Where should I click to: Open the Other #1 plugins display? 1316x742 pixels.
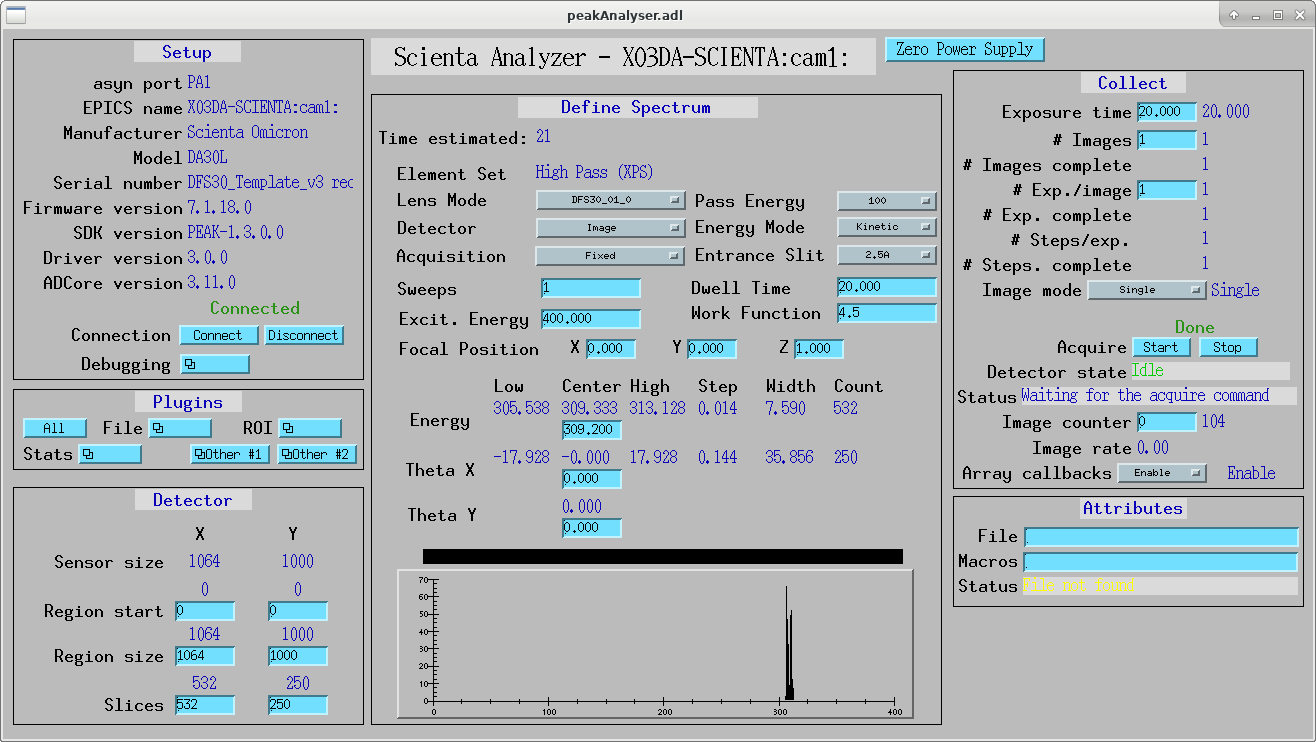click(231, 454)
